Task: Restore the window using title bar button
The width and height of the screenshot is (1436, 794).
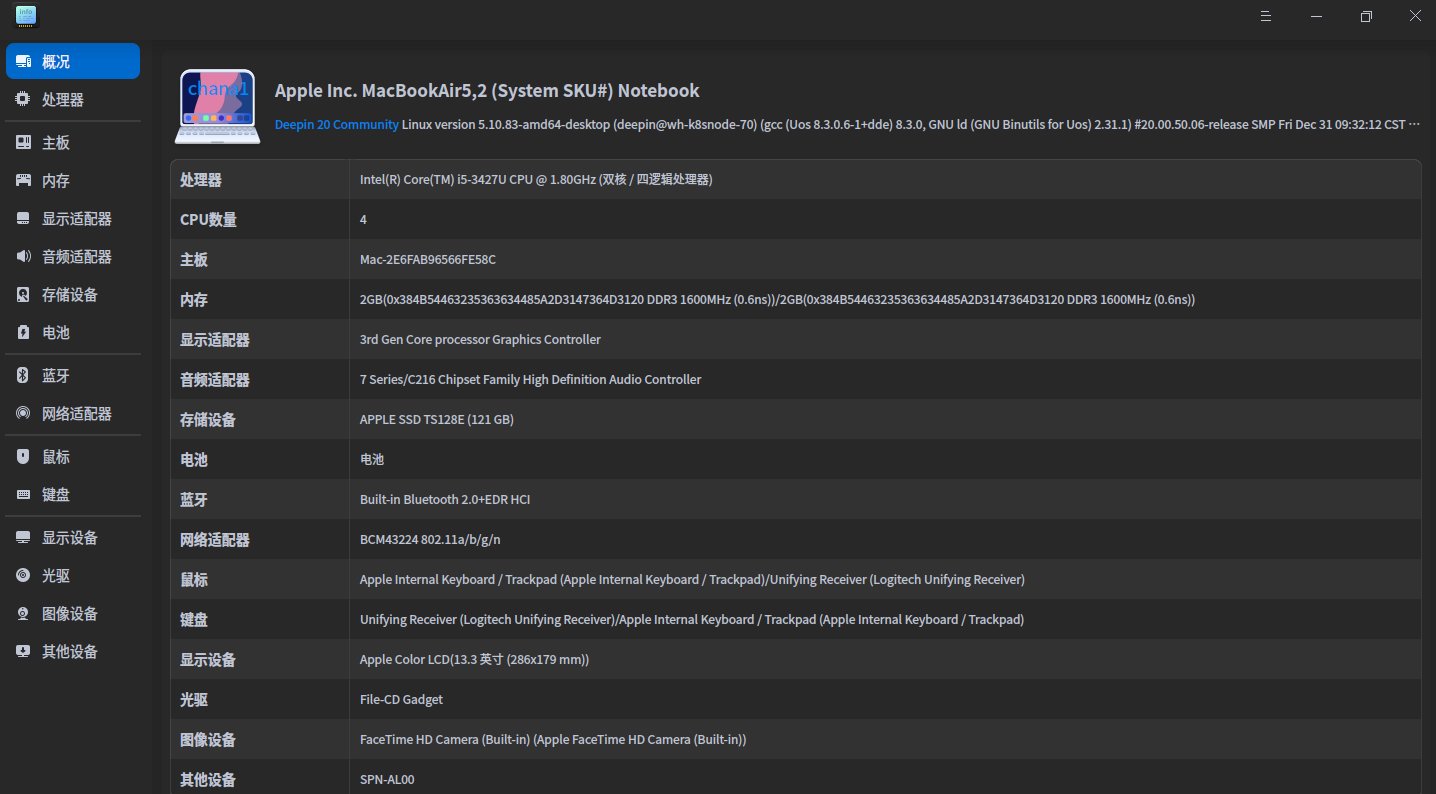Action: (1366, 16)
